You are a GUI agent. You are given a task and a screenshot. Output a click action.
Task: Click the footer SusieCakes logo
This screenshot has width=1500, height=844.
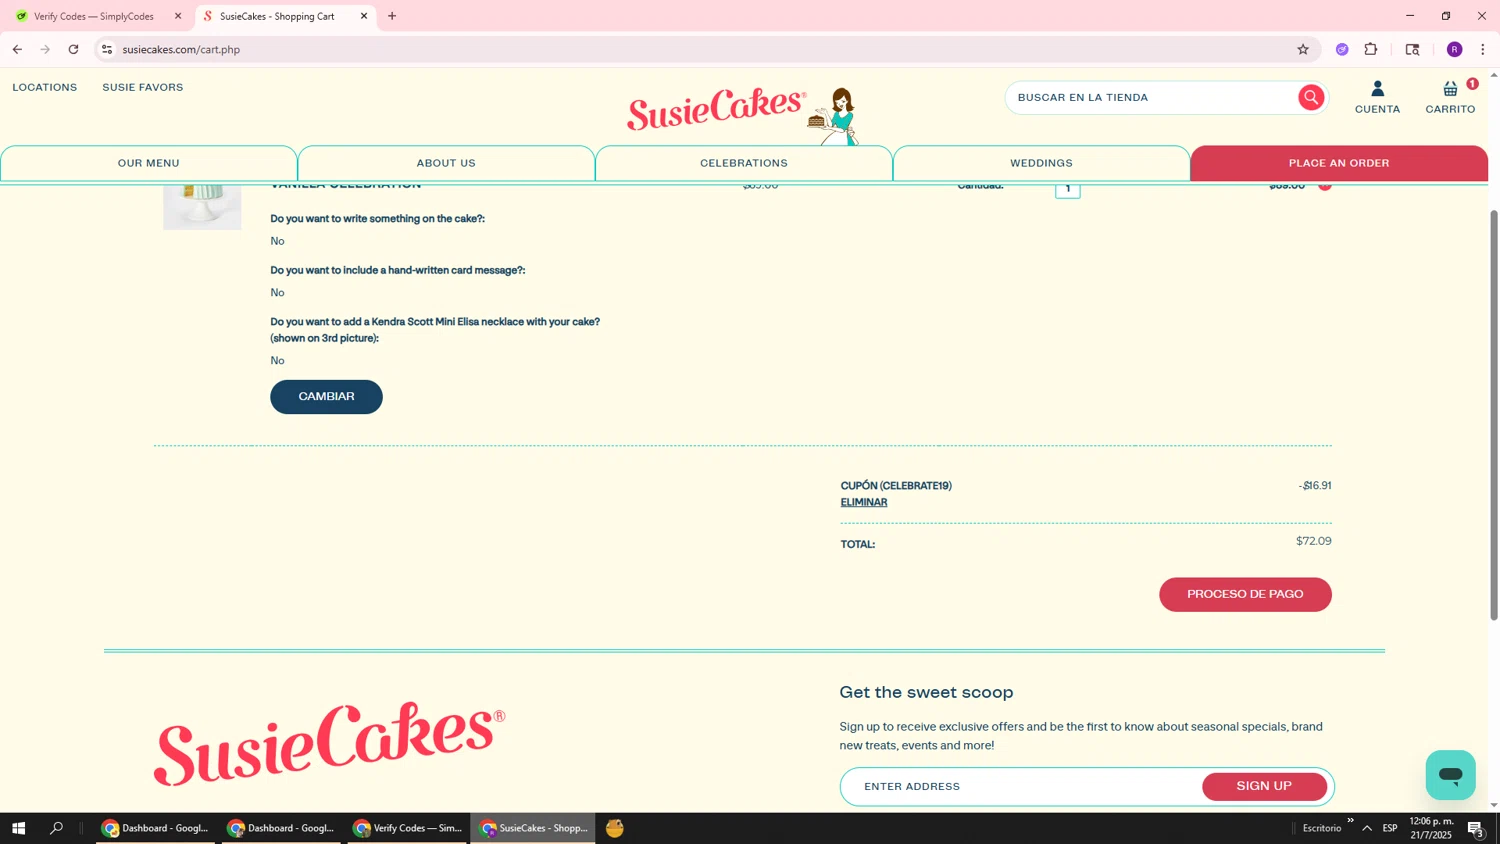(329, 742)
